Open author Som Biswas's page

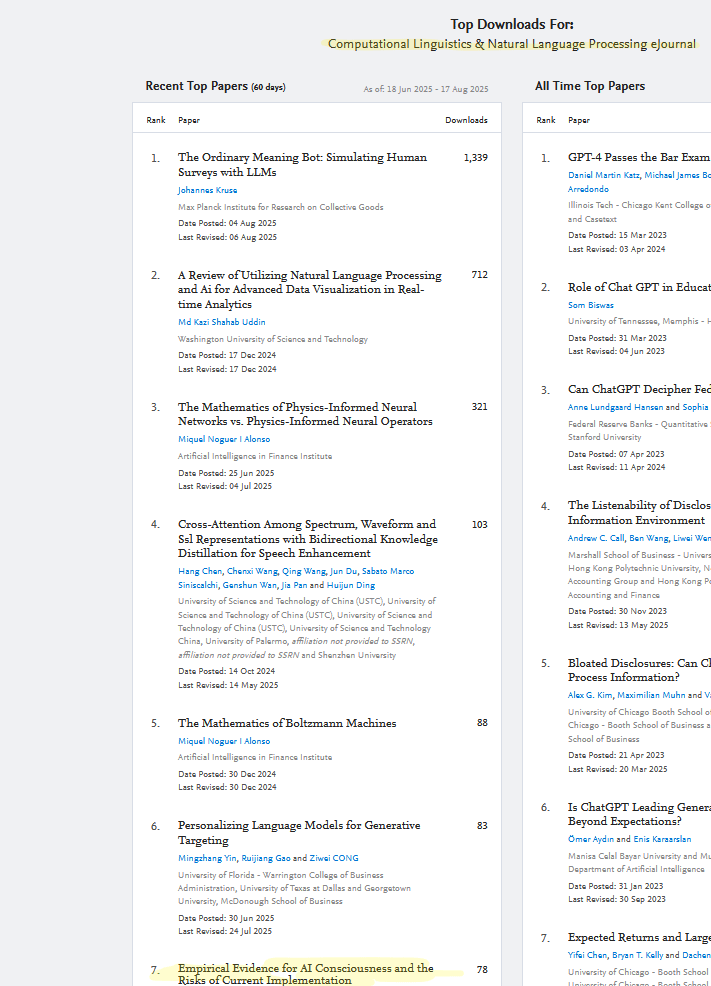(591, 305)
